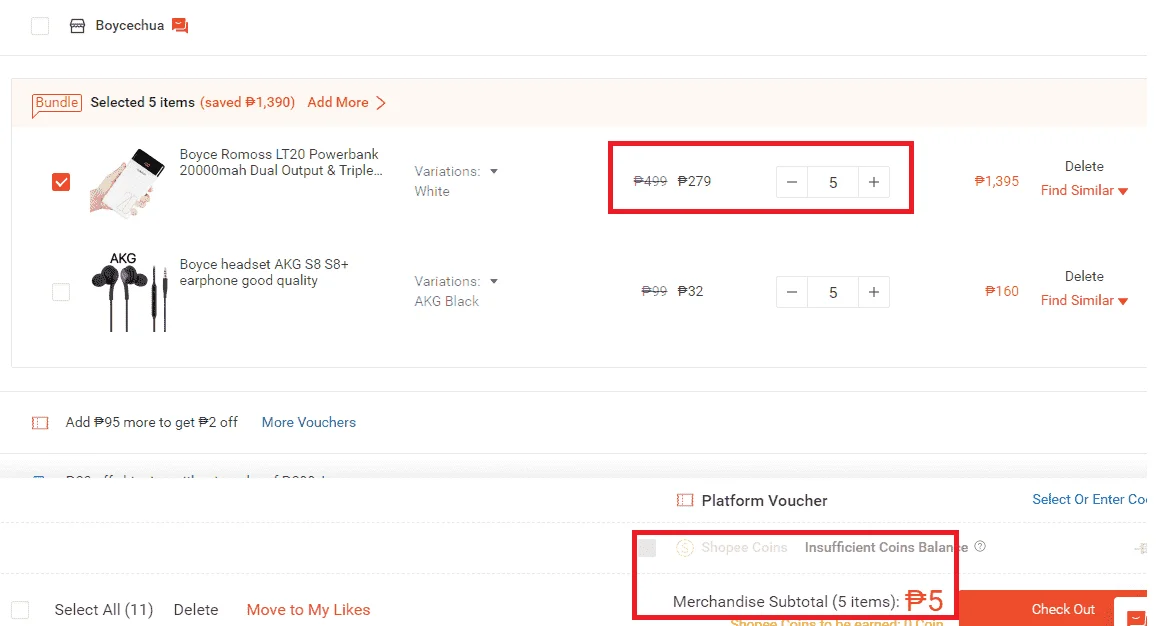The height and width of the screenshot is (626, 1158).
Task: Click the '(saved ₱1,390)' text
Action: 247,103
